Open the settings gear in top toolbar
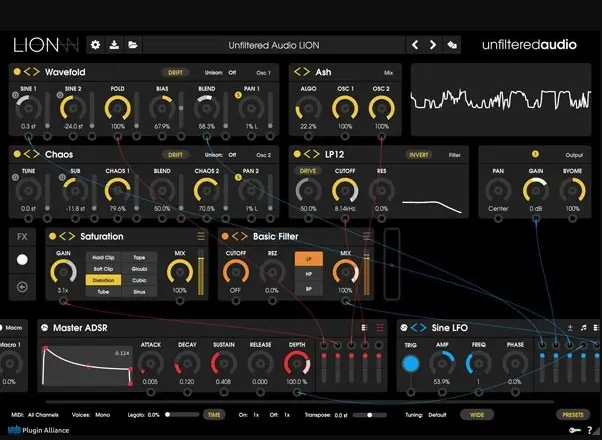Screen dimensions: 602x440 [95, 45]
